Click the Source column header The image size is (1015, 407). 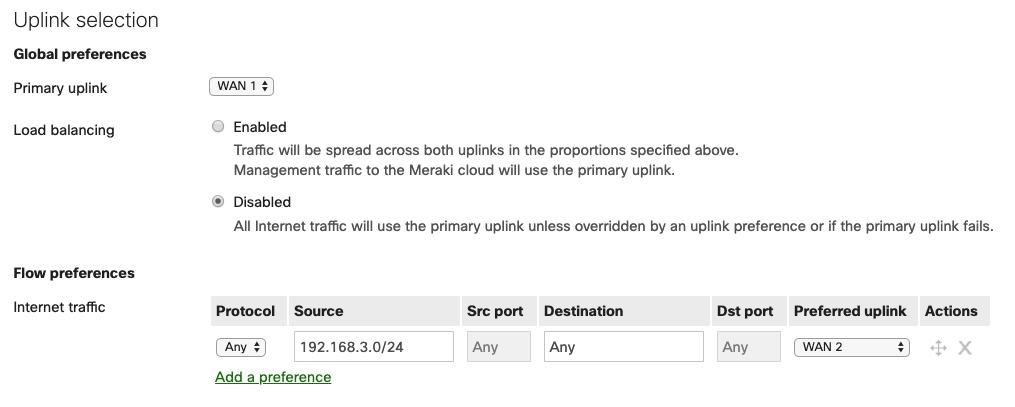coord(318,311)
